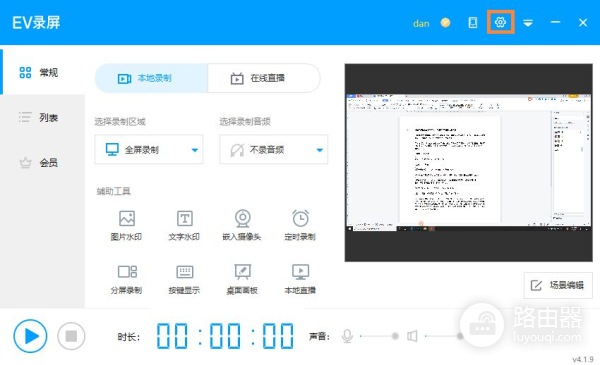Viewport: 600px width, 365px height.
Task: Click the 场景编辑 button
Action: tap(558, 285)
